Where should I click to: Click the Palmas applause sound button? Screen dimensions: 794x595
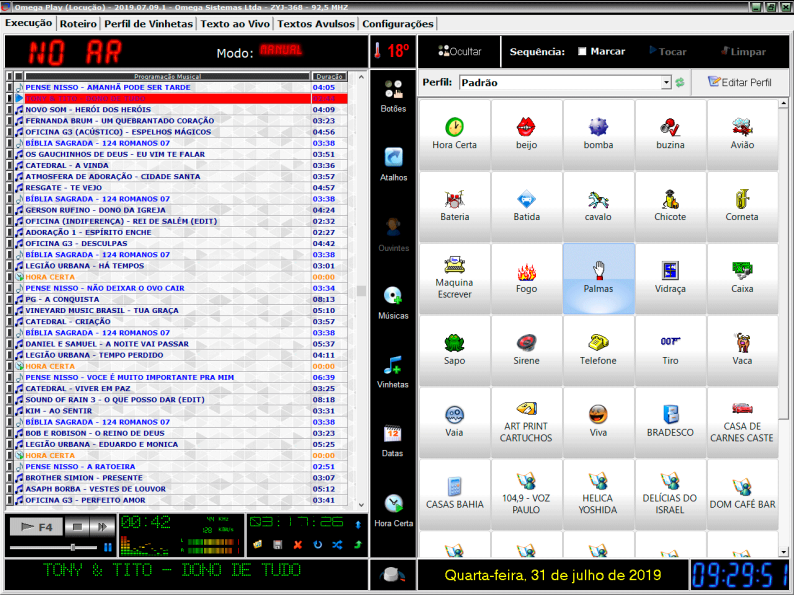[x=599, y=277]
